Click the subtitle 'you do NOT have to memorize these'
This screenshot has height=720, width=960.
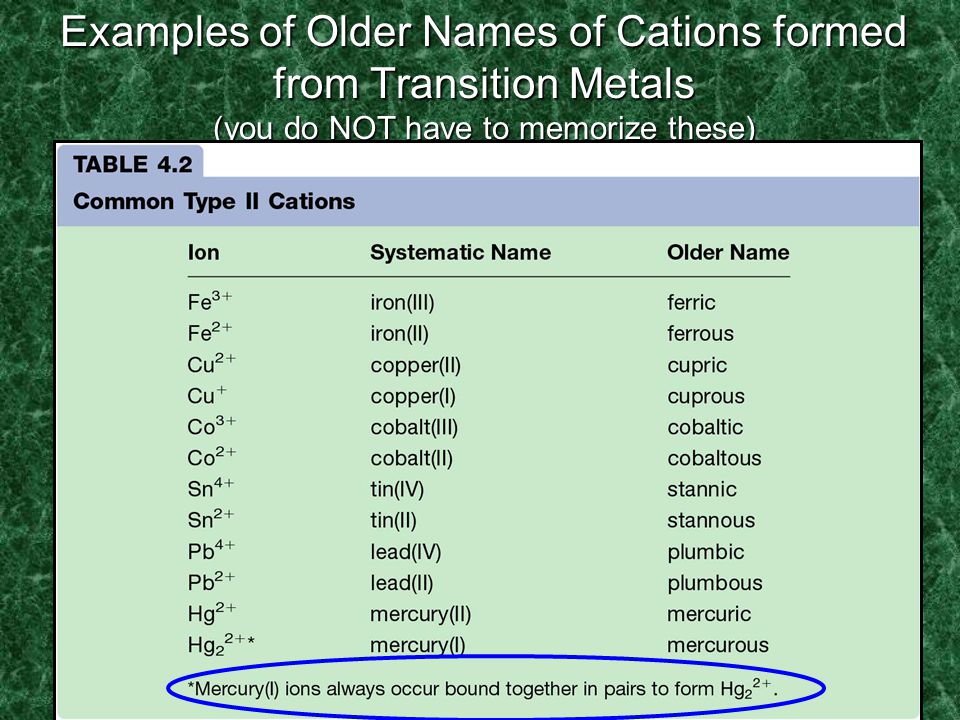pyautogui.click(x=484, y=128)
